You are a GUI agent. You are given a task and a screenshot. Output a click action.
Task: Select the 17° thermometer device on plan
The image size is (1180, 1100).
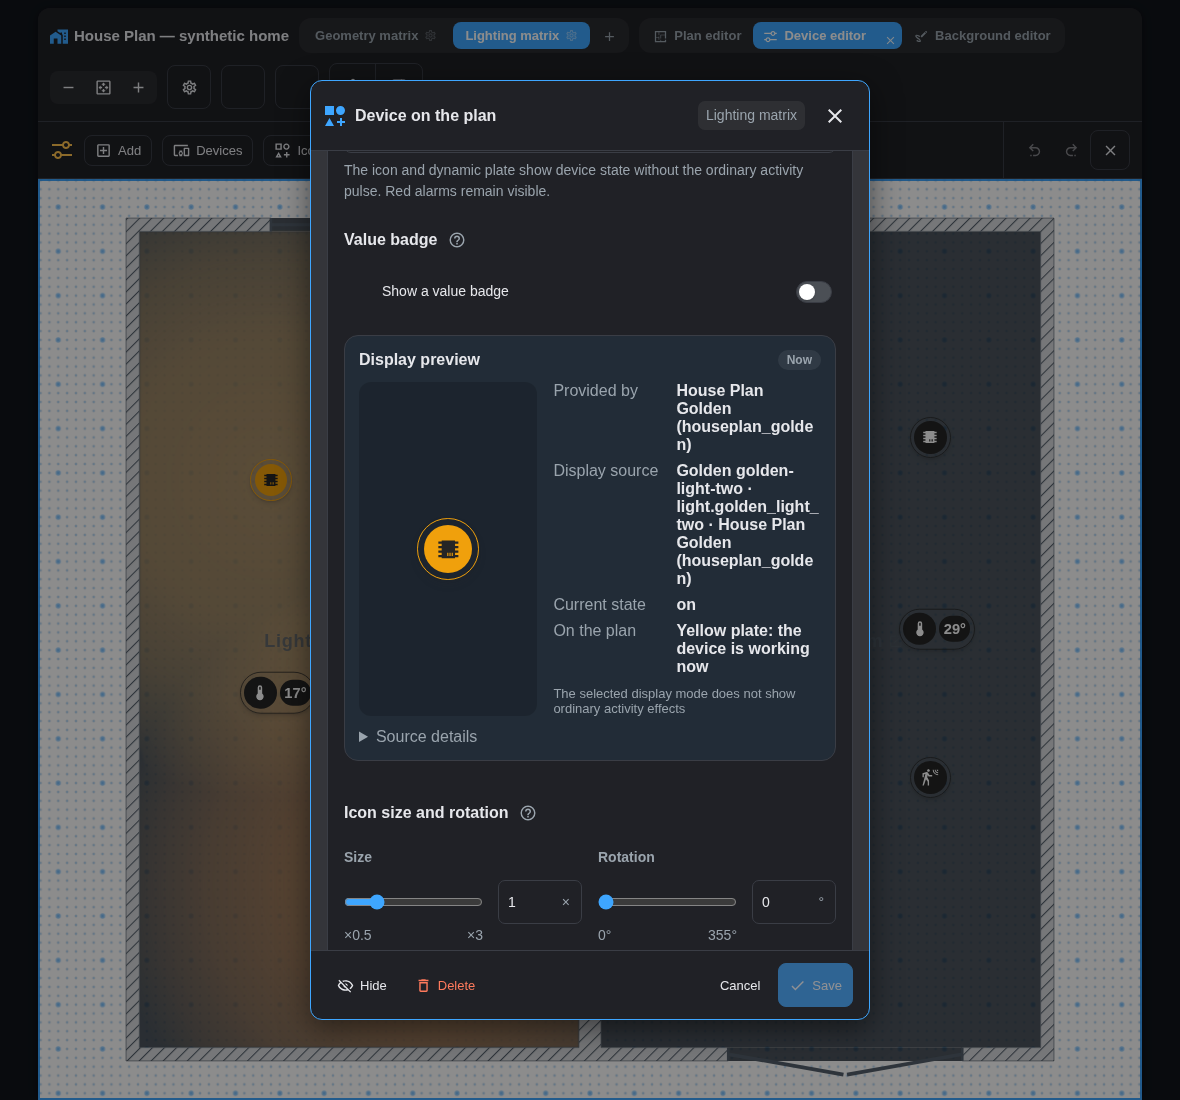[x=276, y=693]
